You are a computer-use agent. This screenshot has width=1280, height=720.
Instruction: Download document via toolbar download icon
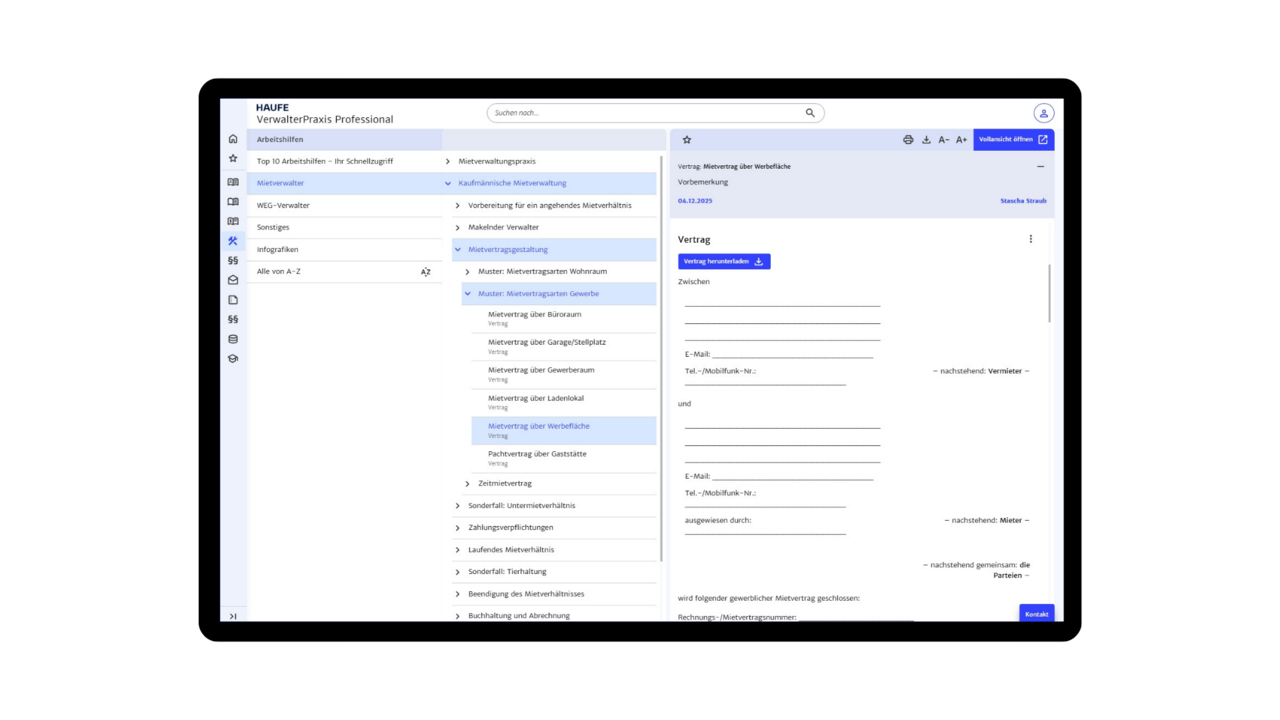coord(926,140)
